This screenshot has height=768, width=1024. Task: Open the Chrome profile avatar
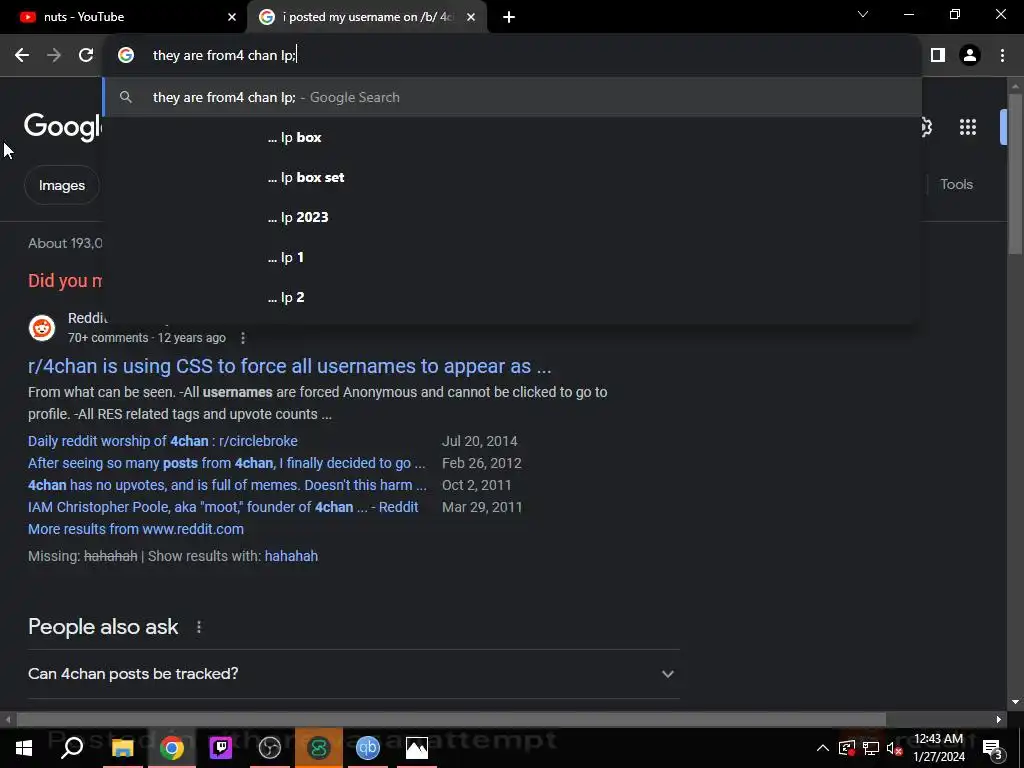click(970, 56)
